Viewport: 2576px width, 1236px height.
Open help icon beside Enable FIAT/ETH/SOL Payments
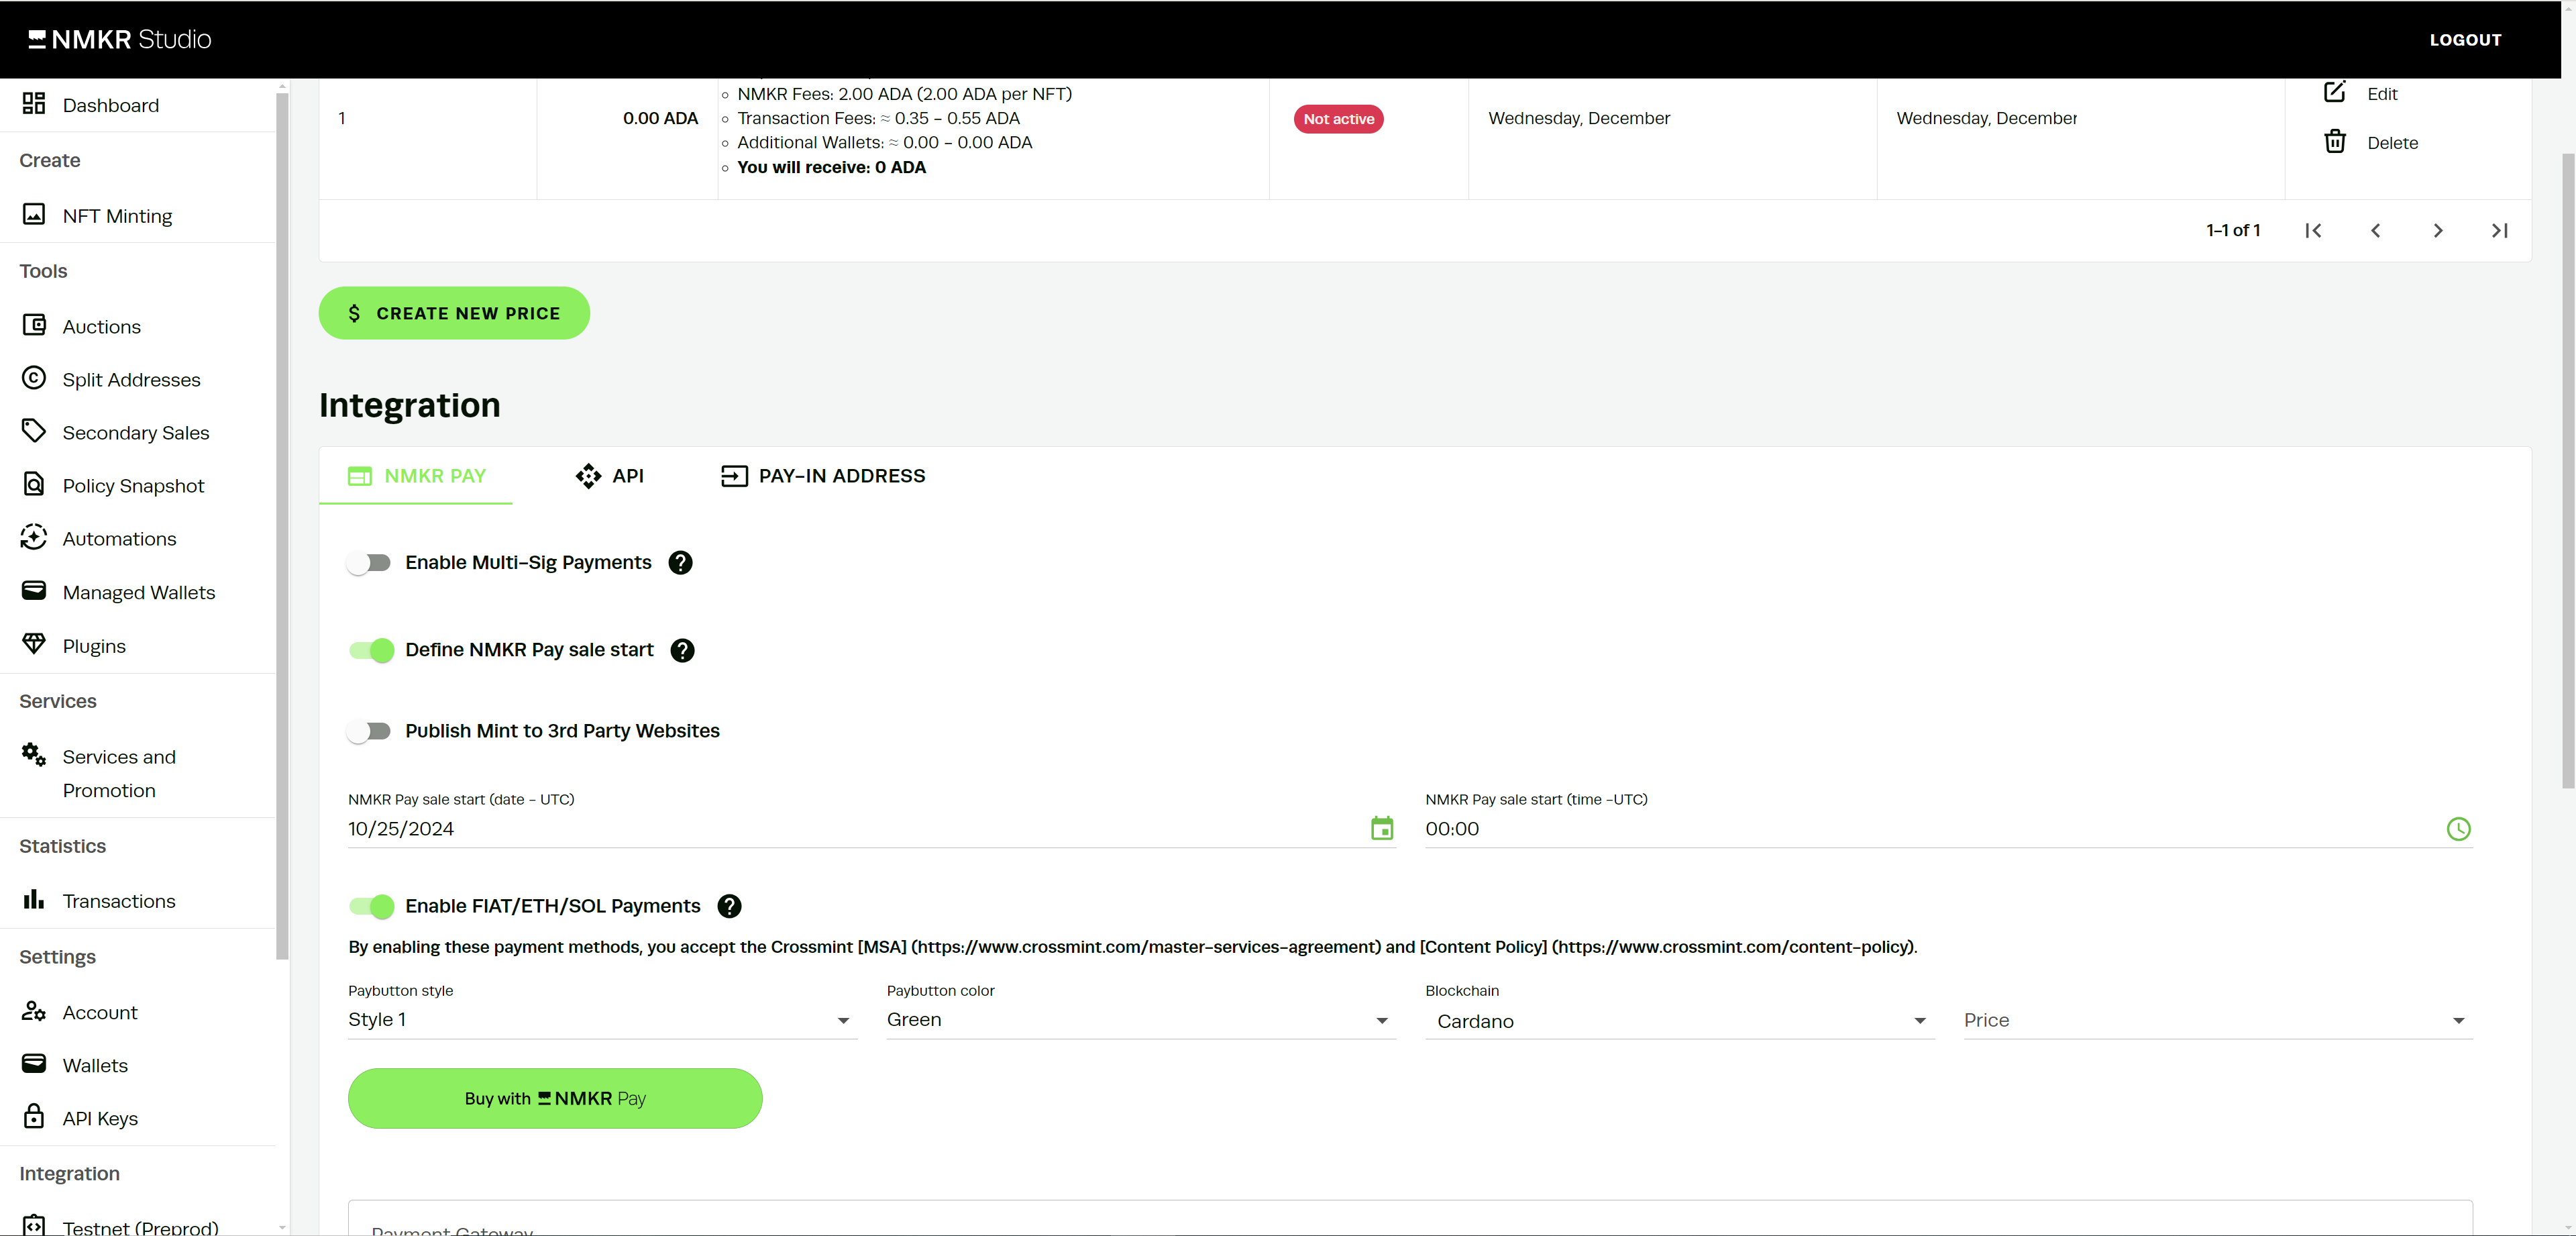tap(729, 906)
